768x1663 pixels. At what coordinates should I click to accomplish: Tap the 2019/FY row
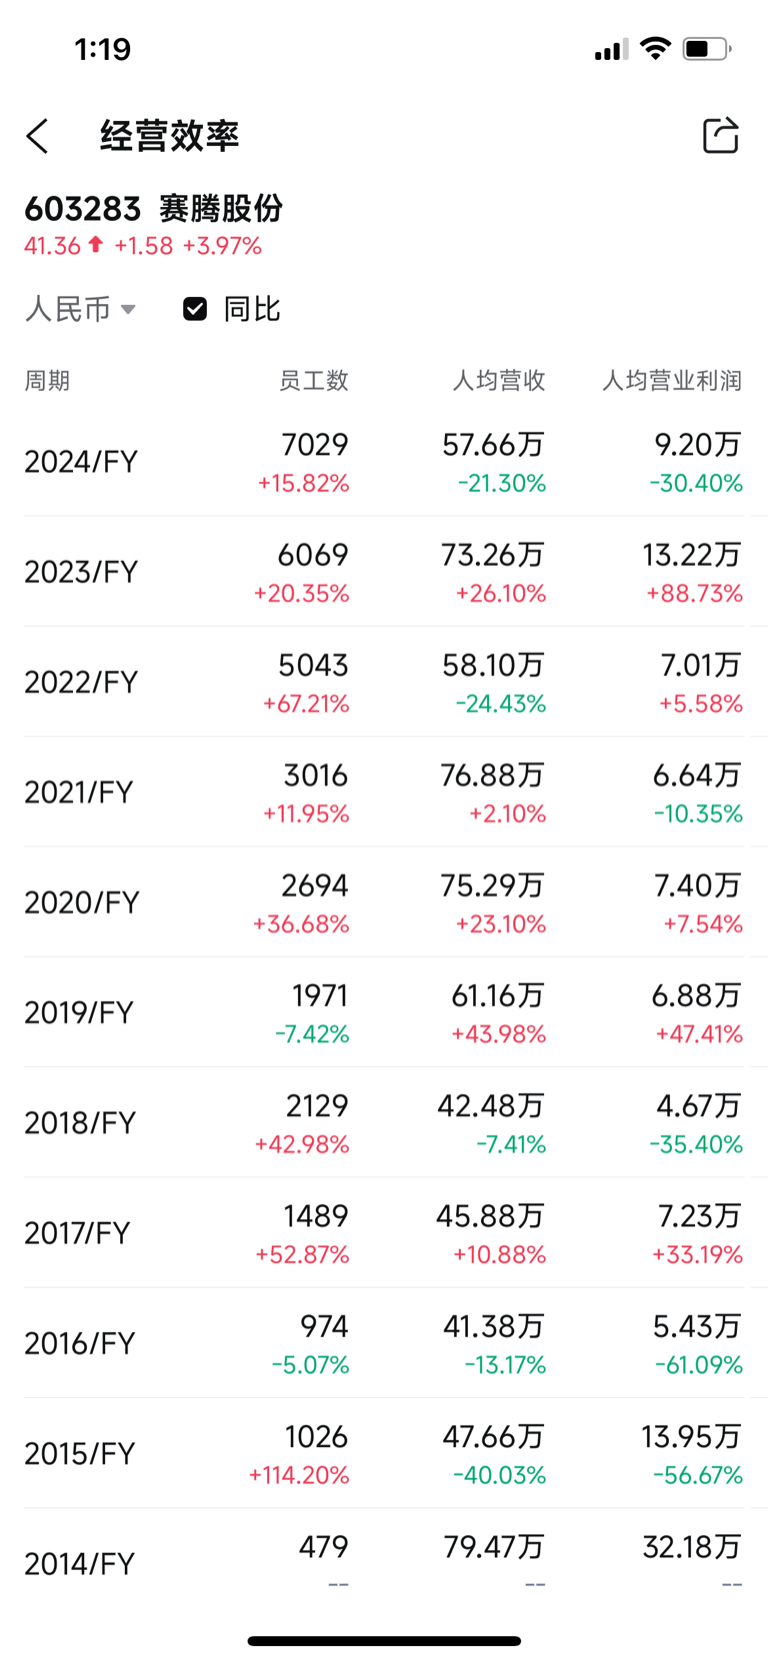pos(384,1012)
